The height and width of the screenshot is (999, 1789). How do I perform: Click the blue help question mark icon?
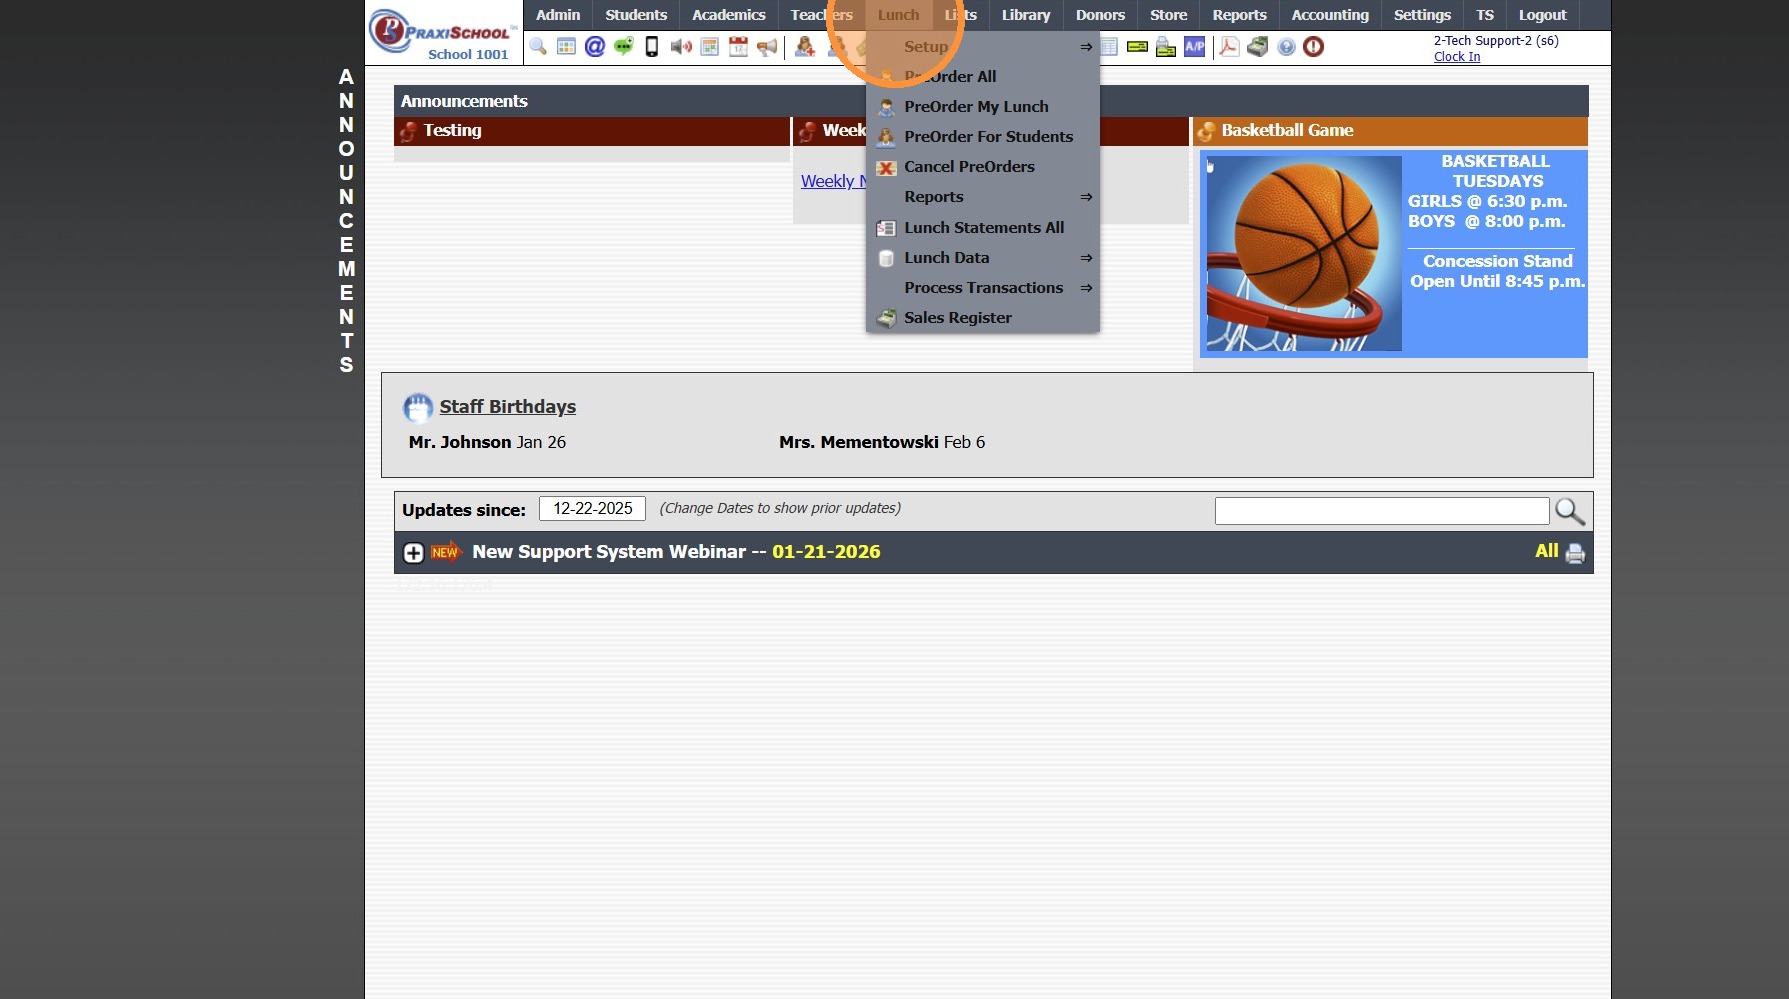click(x=1286, y=46)
